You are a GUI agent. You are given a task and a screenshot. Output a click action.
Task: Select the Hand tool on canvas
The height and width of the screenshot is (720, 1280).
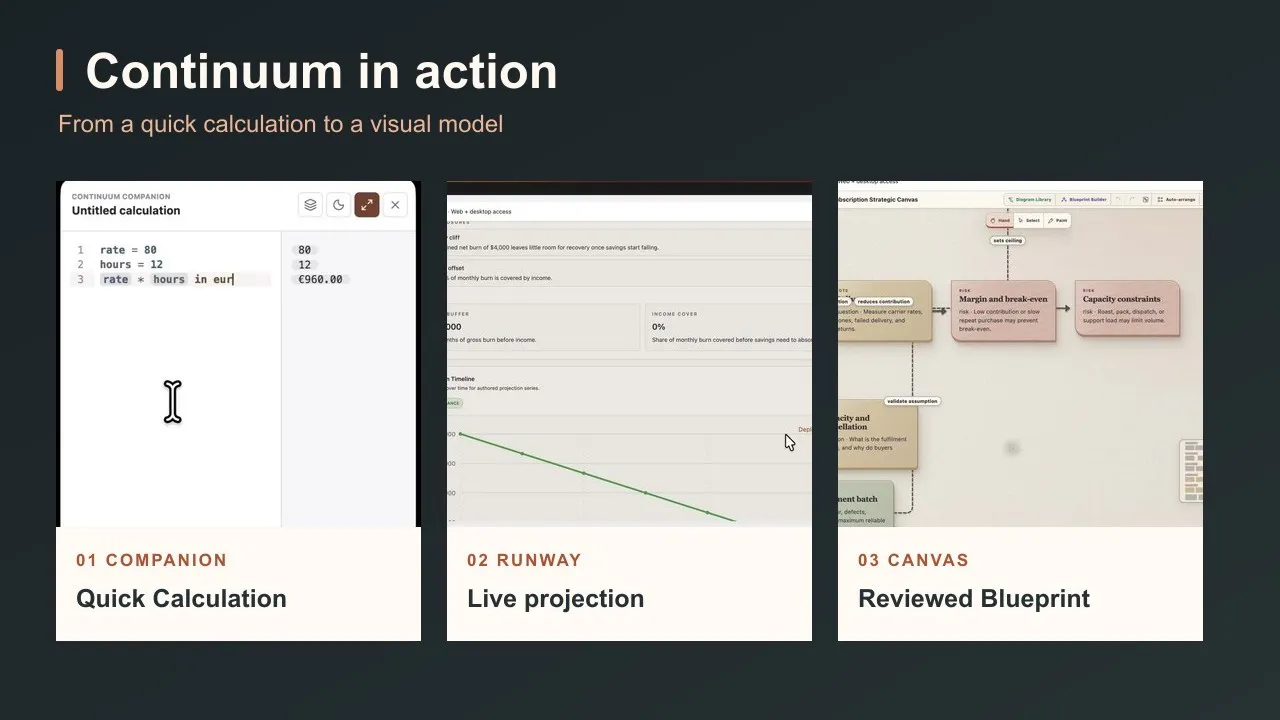pyautogui.click(x=1000, y=220)
